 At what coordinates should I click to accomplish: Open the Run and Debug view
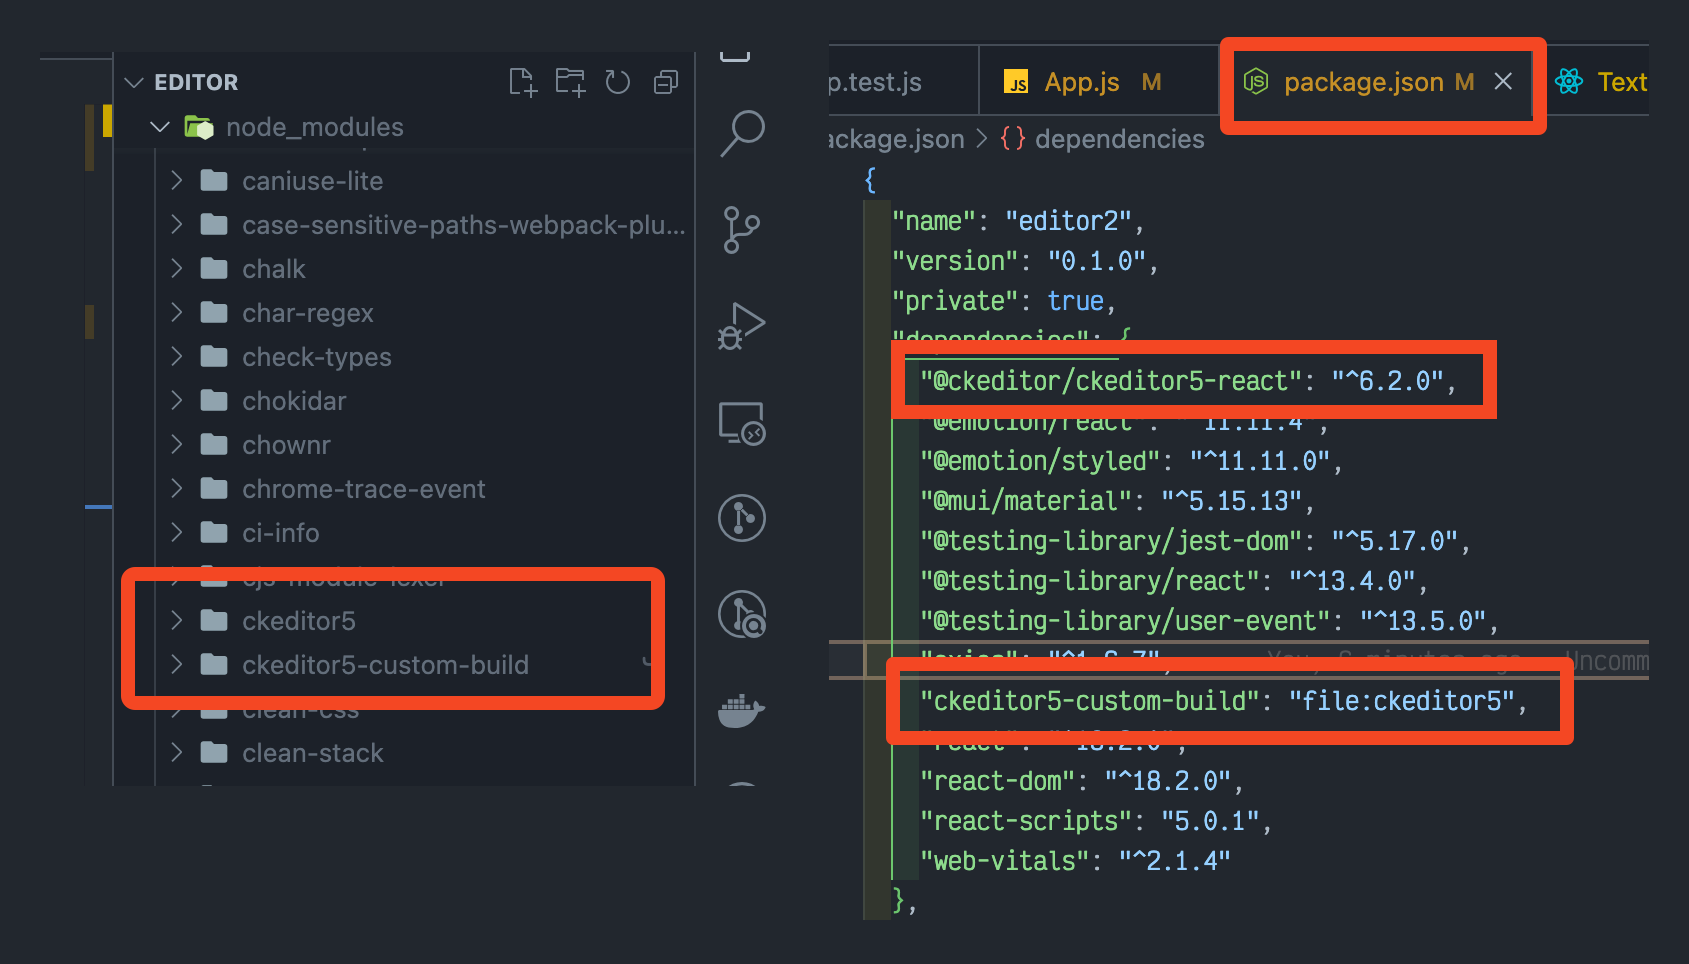[742, 326]
